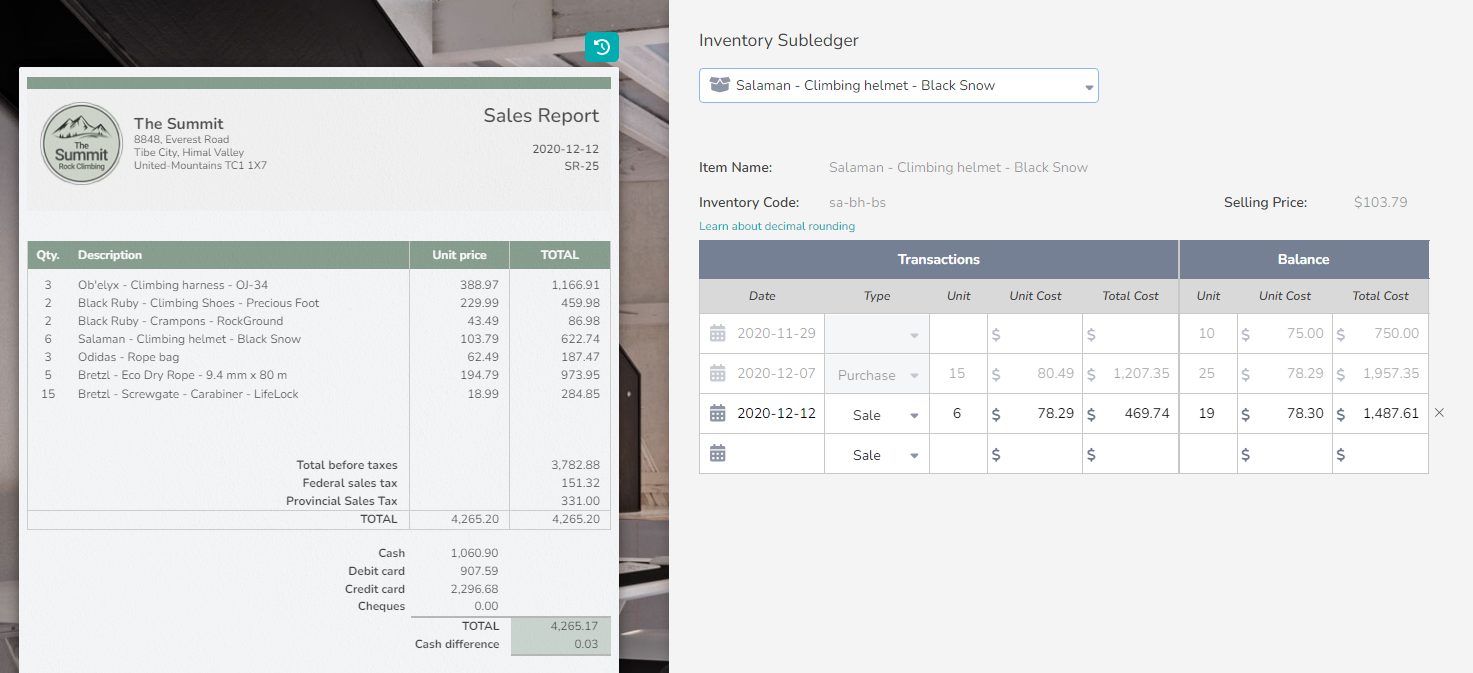Click the Transactions table header

[938, 259]
